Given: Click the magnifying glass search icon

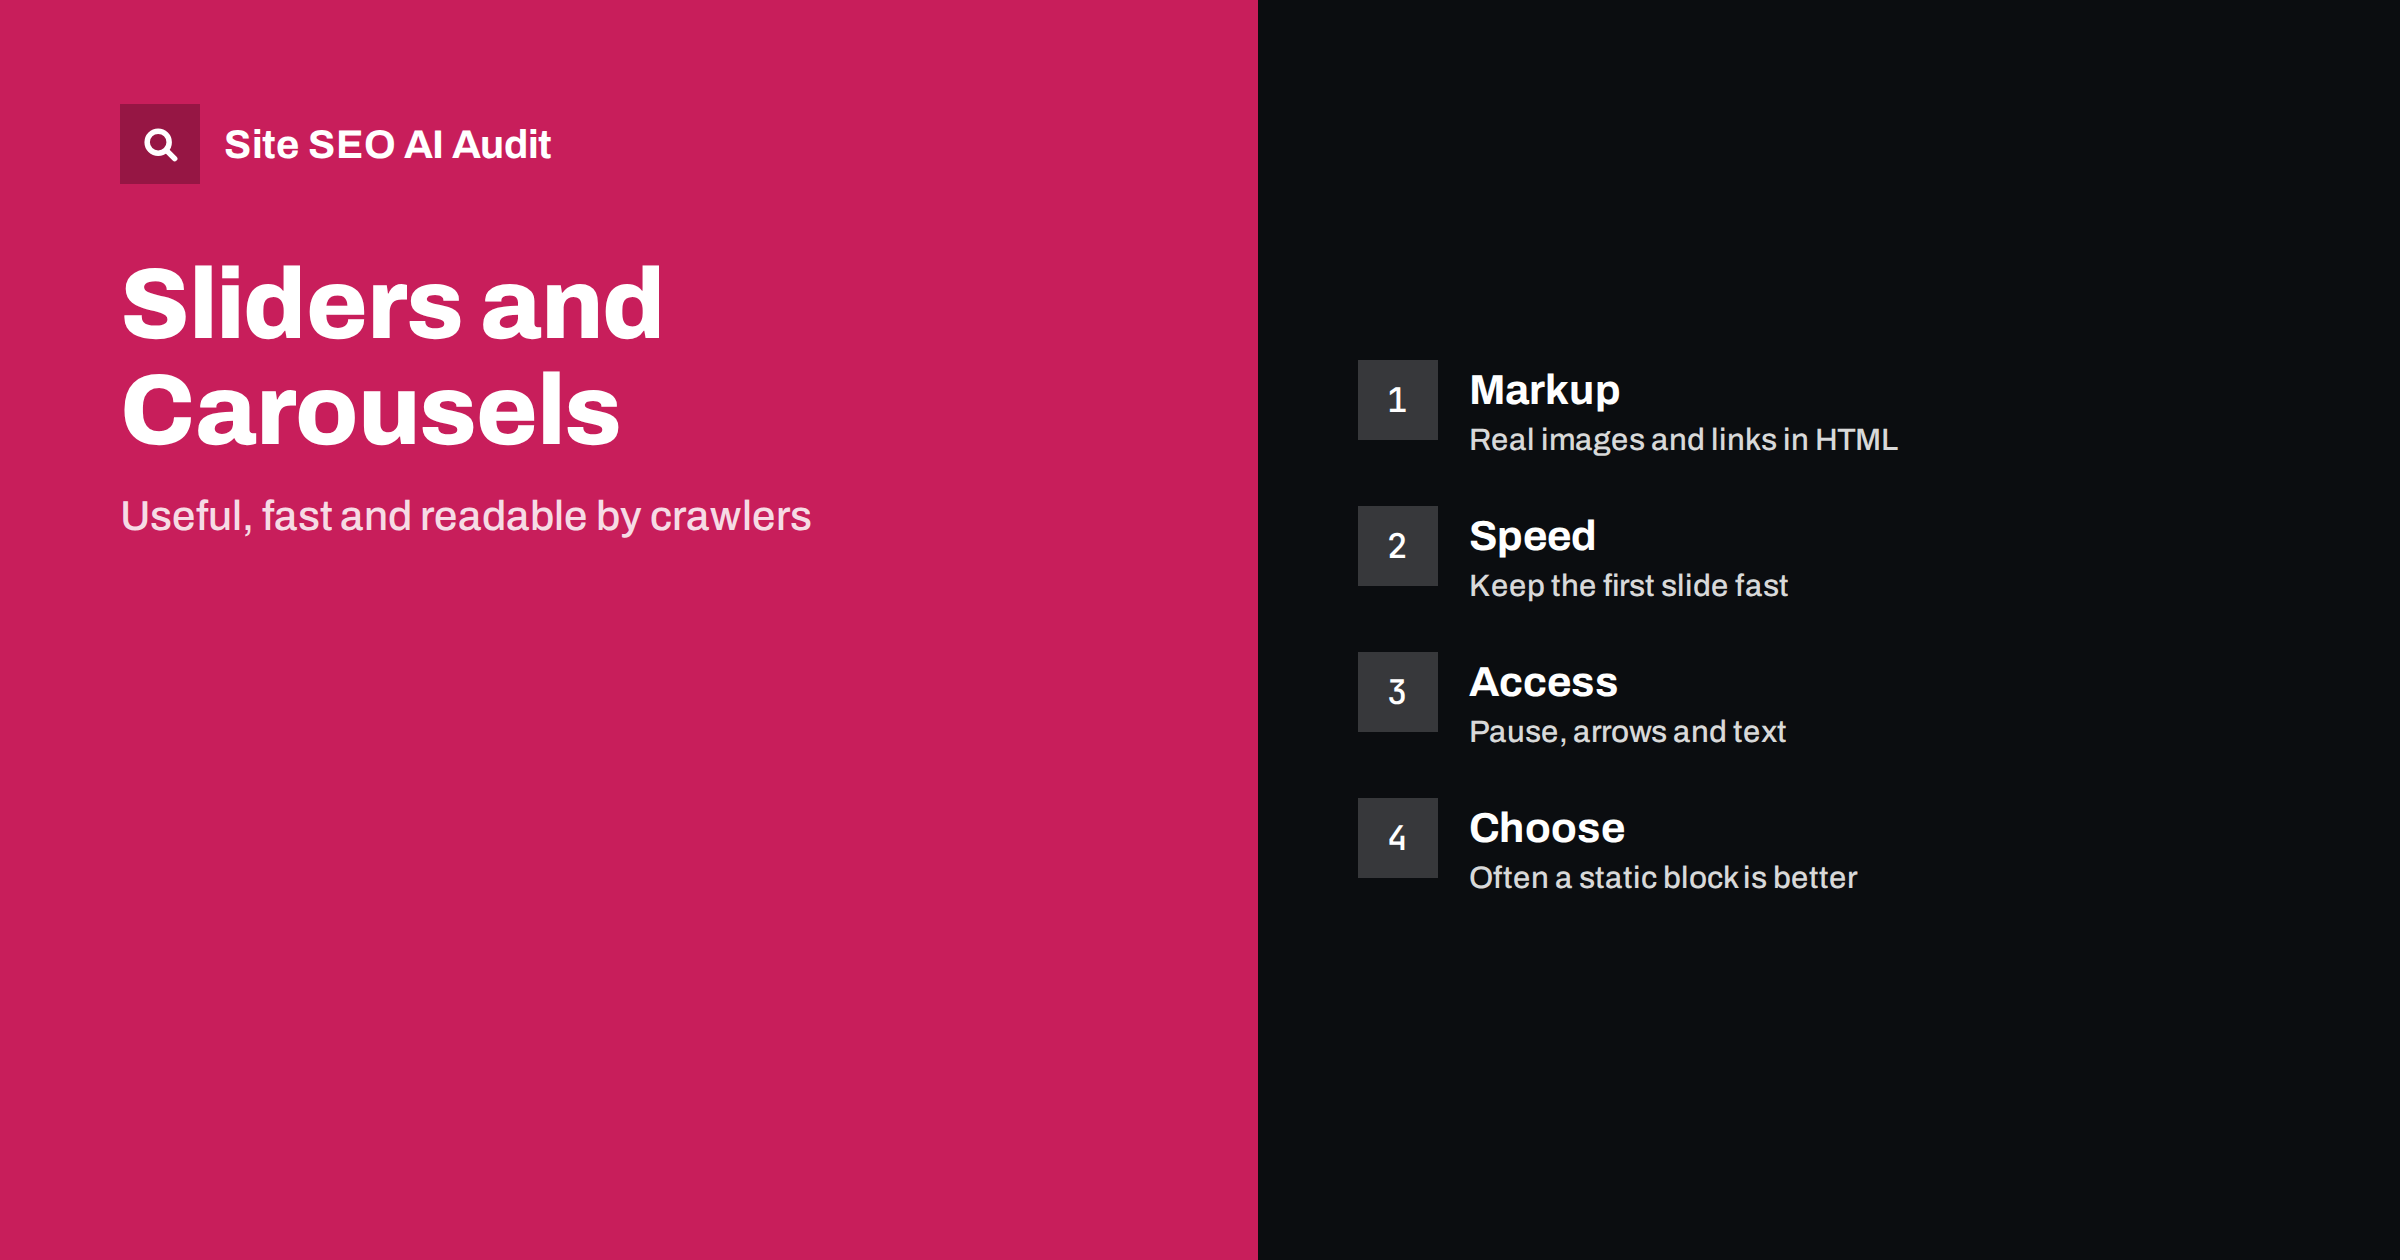Looking at the screenshot, I should tap(160, 144).
